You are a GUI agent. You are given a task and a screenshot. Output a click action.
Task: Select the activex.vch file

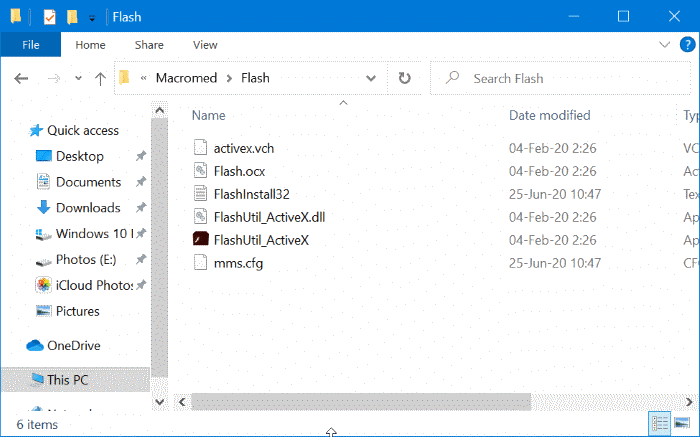244,148
